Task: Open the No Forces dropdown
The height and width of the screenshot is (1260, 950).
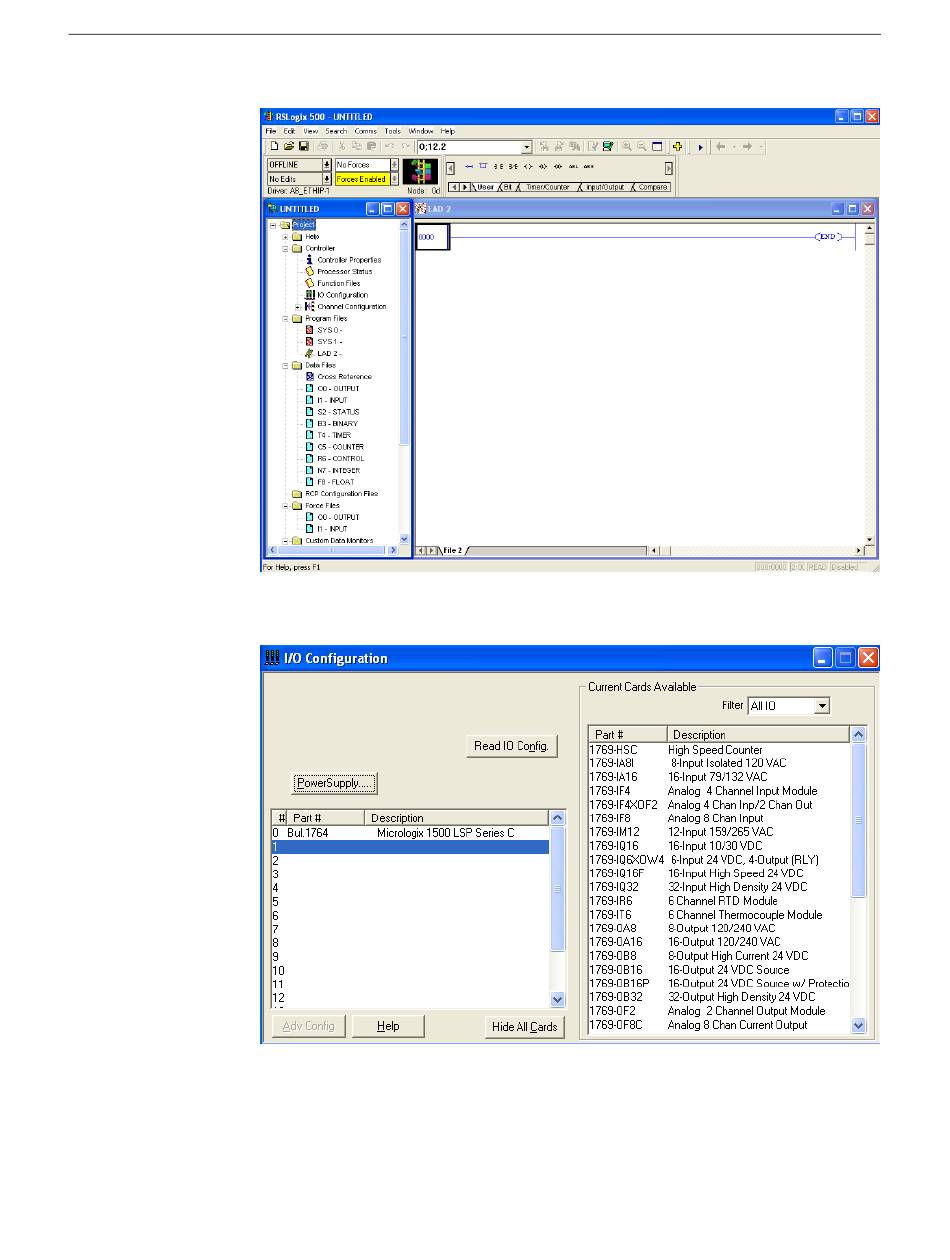Action: point(394,165)
